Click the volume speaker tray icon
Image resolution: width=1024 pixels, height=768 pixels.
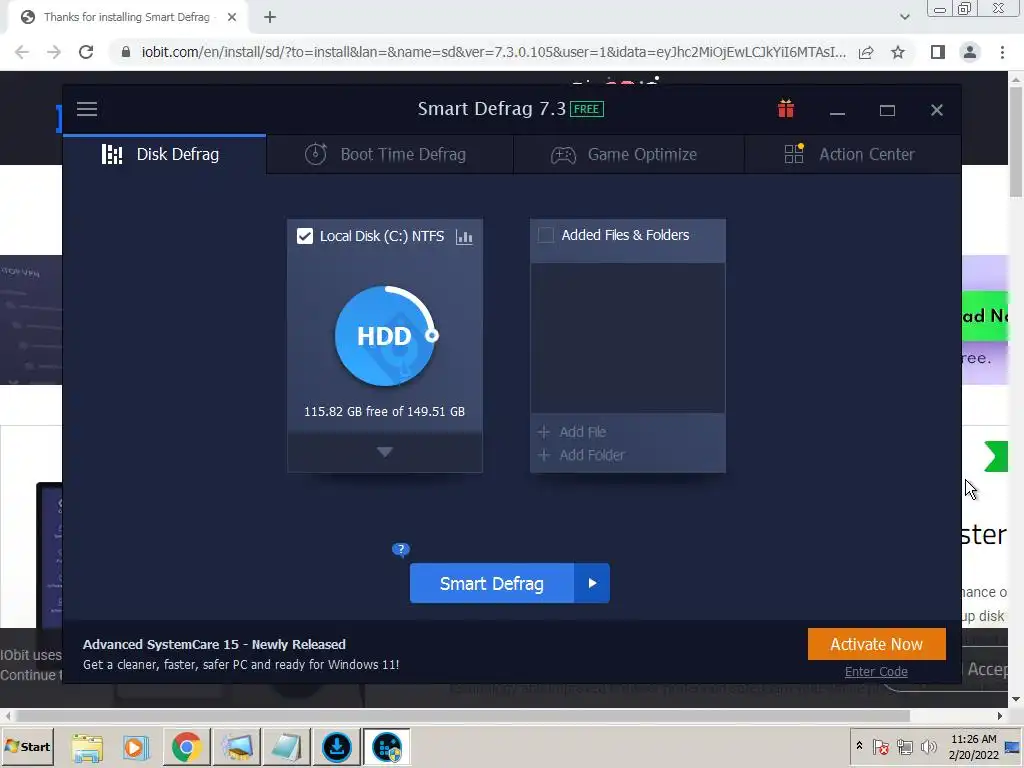point(928,746)
